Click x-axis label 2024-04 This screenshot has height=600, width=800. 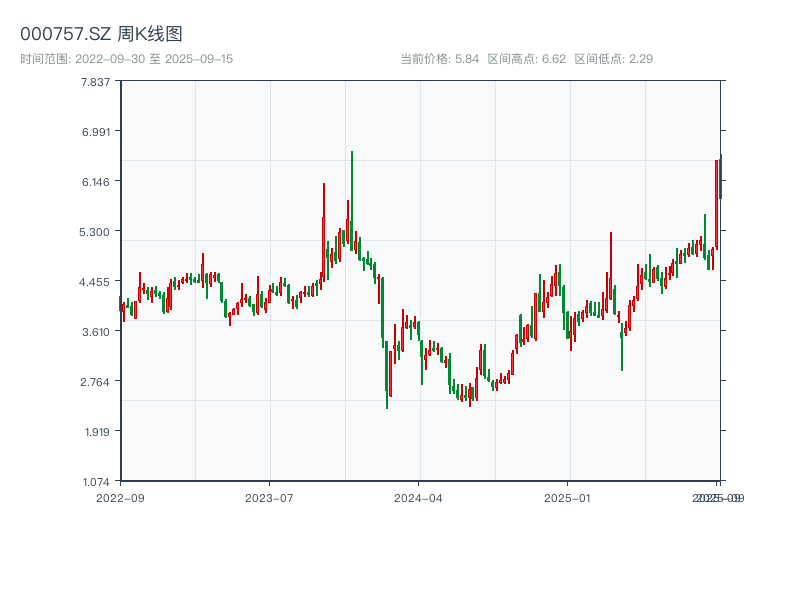pos(418,498)
